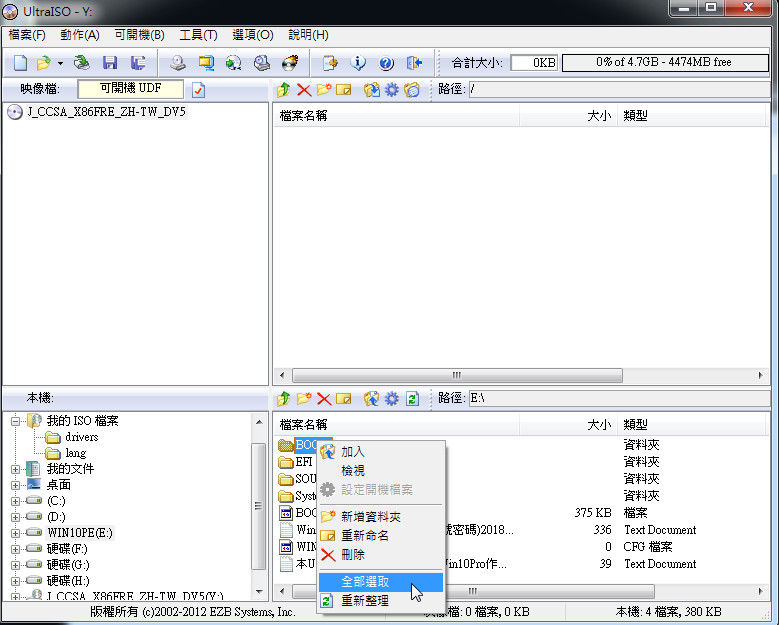This screenshot has height=625, width=779.
Task: Click the New image file icon
Action: coord(20,63)
